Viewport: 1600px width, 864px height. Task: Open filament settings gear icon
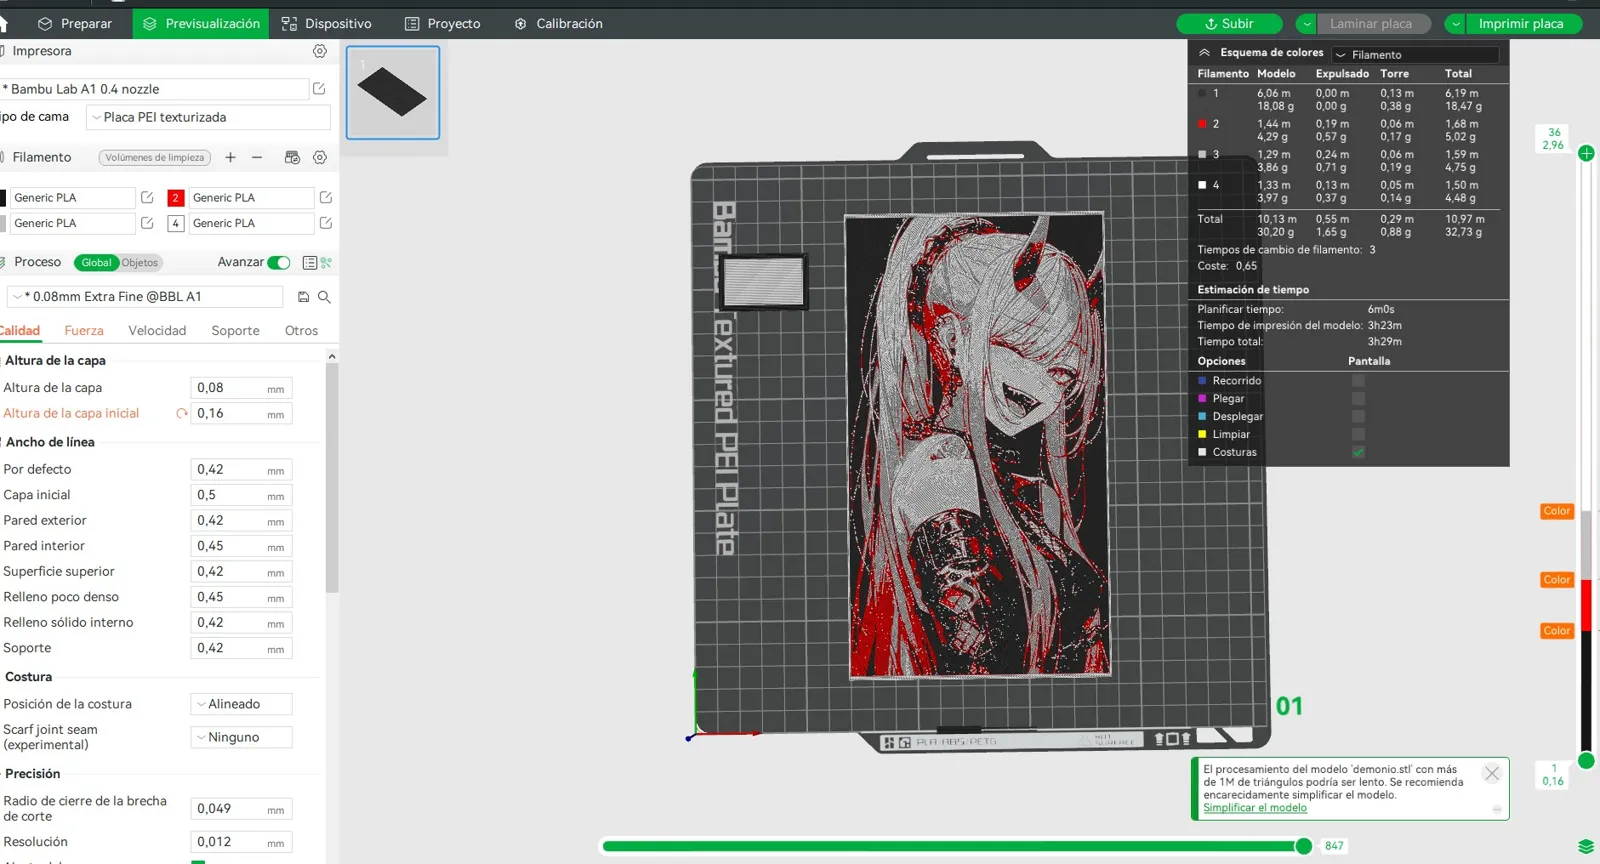pos(320,157)
